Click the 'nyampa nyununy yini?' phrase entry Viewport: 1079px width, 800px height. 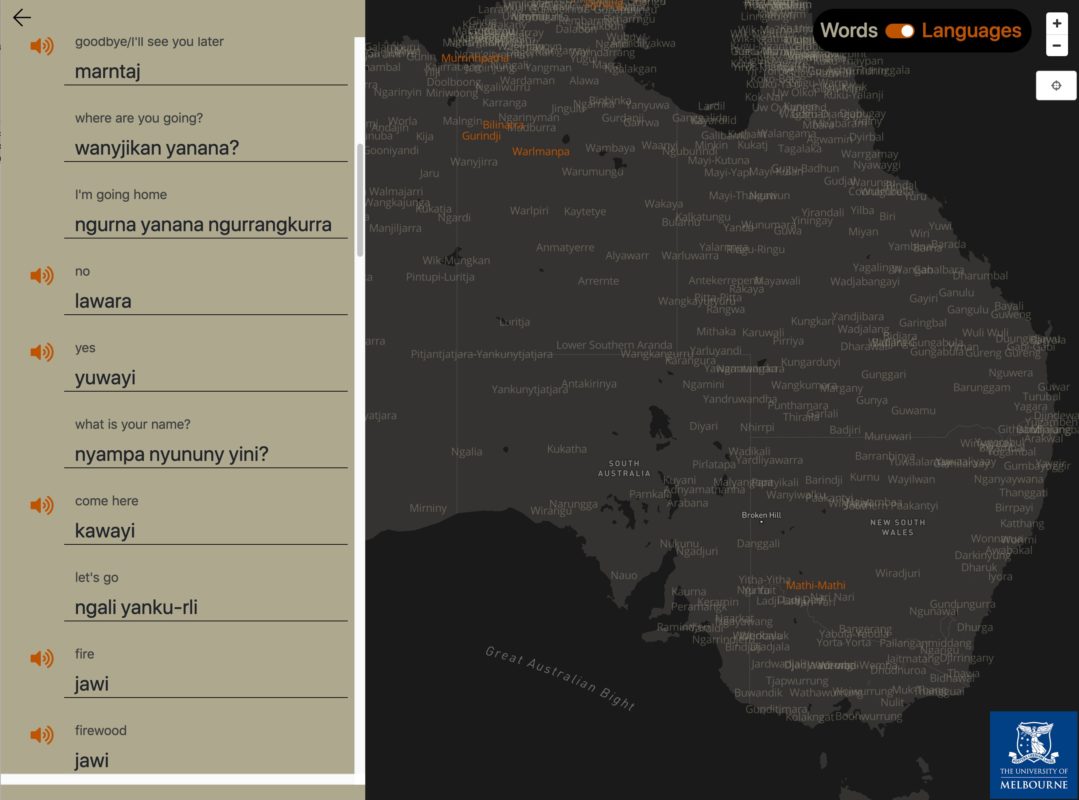[172, 455]
